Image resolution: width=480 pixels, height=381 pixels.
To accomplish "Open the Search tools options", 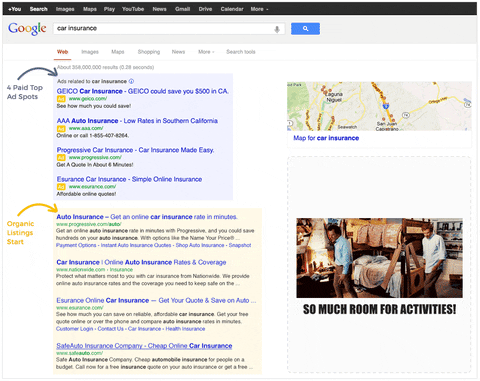I will pyautogui.click(x=241, y=52).
